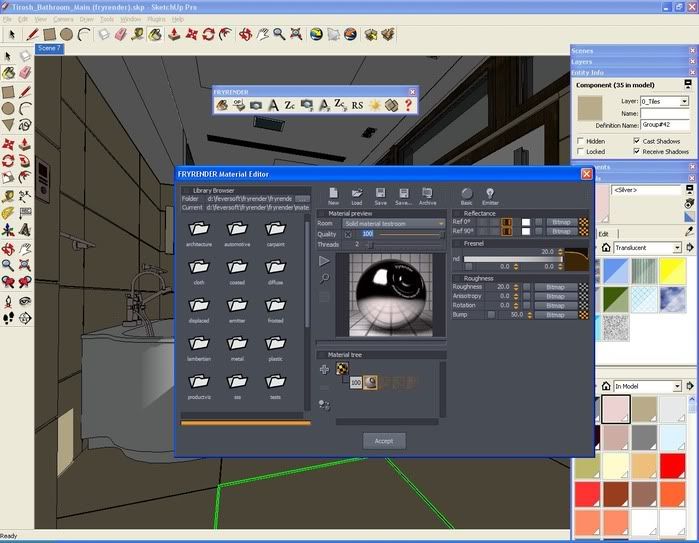Click the Accept button
699x543 pixels.
point(384,440)
